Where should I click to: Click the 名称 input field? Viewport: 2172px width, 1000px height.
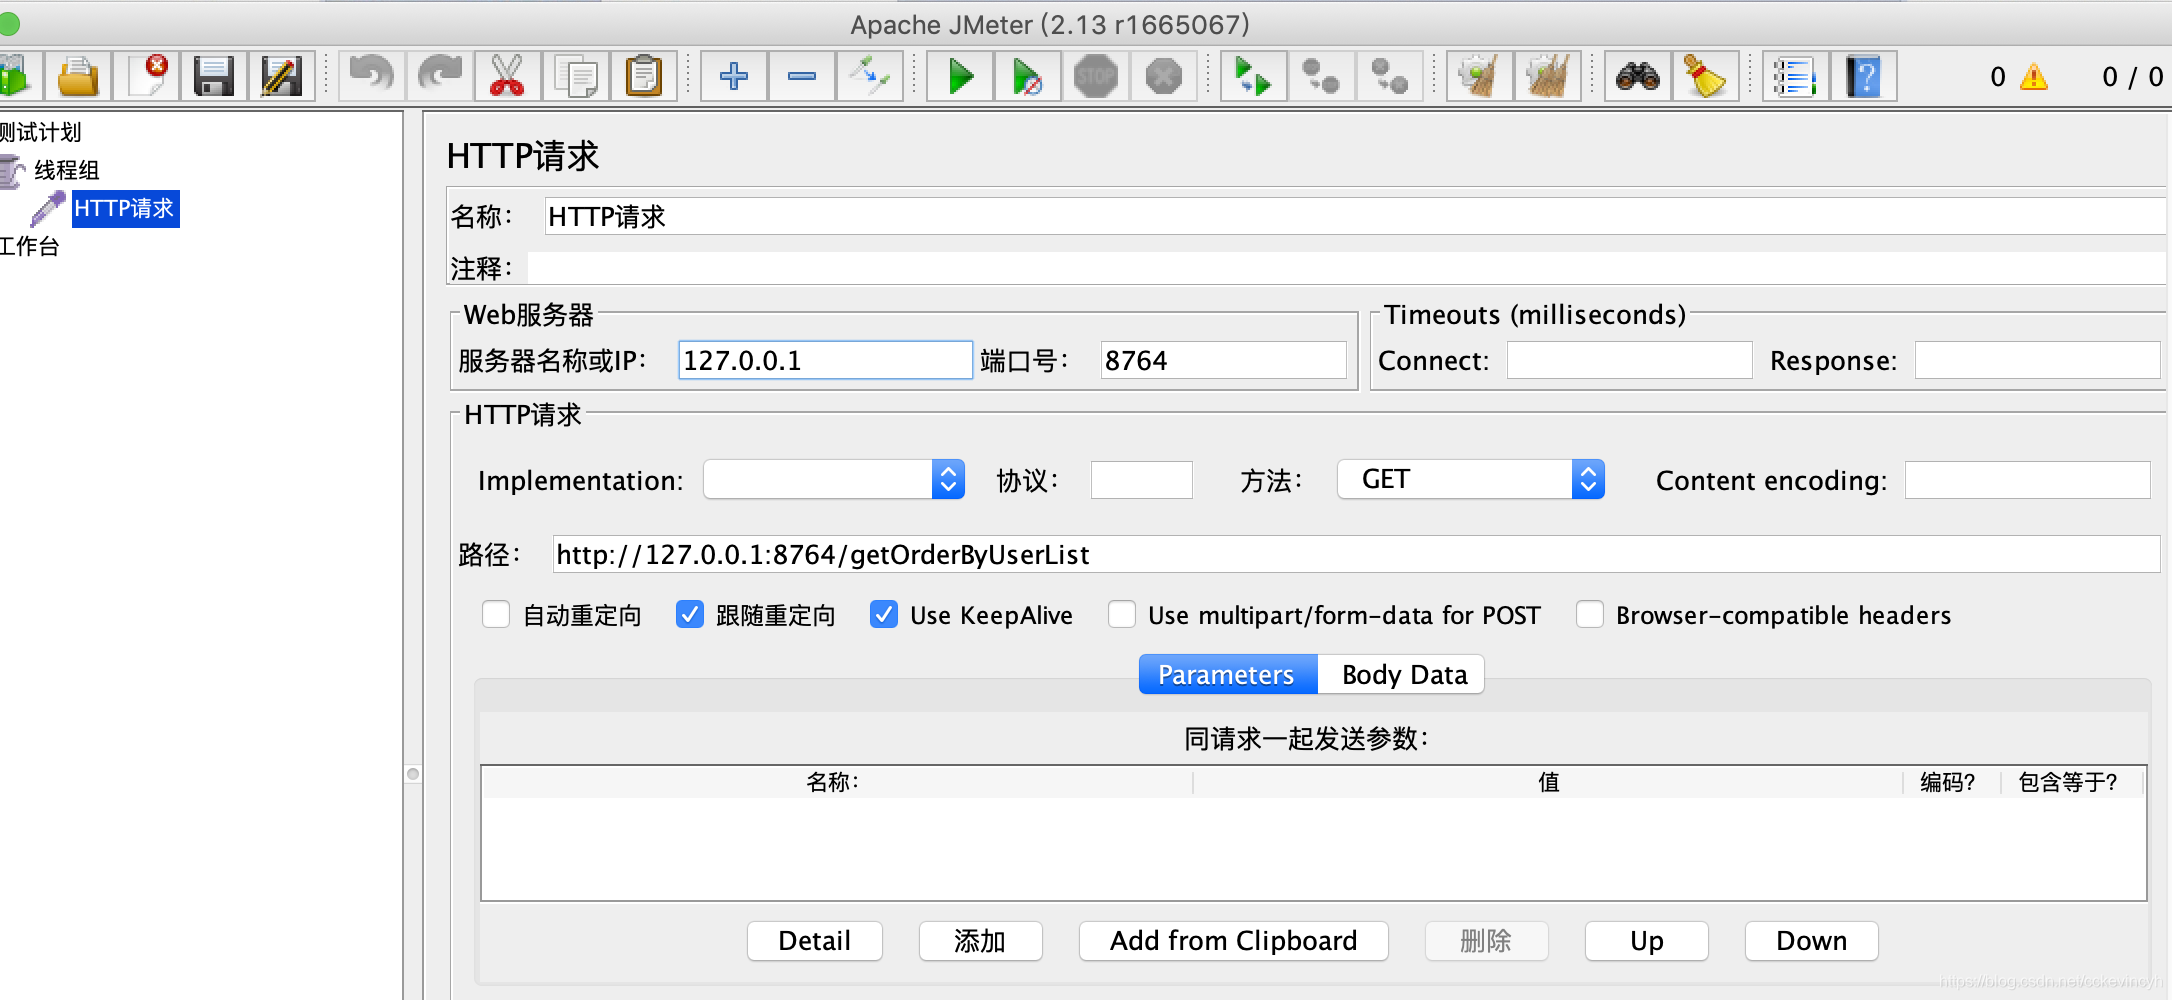coord(1355,216)
